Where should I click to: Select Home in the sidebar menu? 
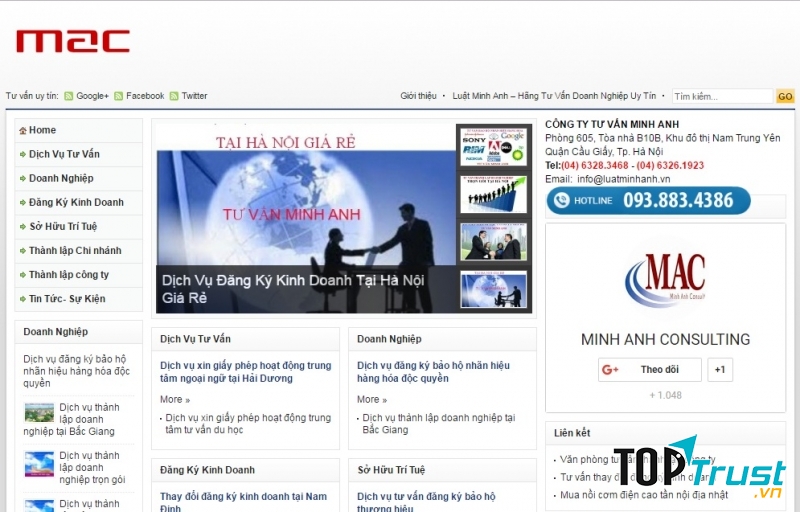tap(79, 130)
